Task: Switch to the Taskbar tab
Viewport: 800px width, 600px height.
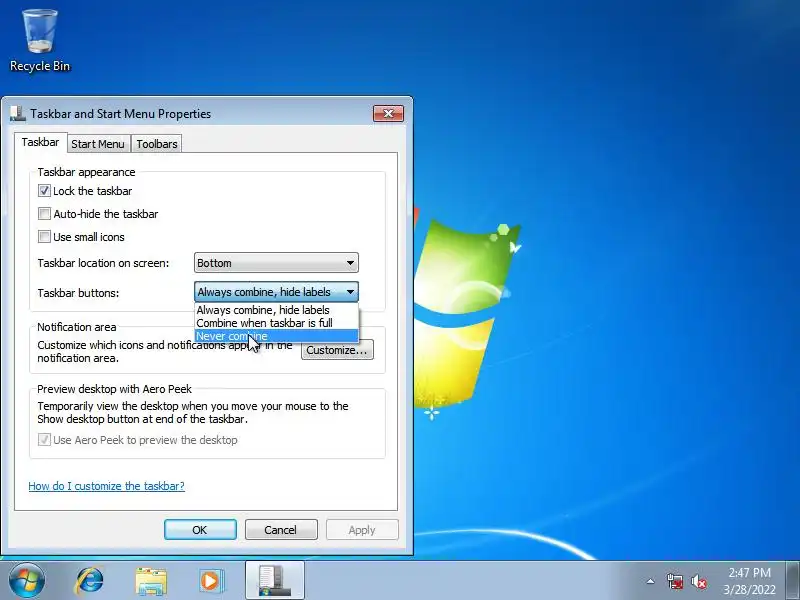Action: pyautogui.click(x=40, y=142)
